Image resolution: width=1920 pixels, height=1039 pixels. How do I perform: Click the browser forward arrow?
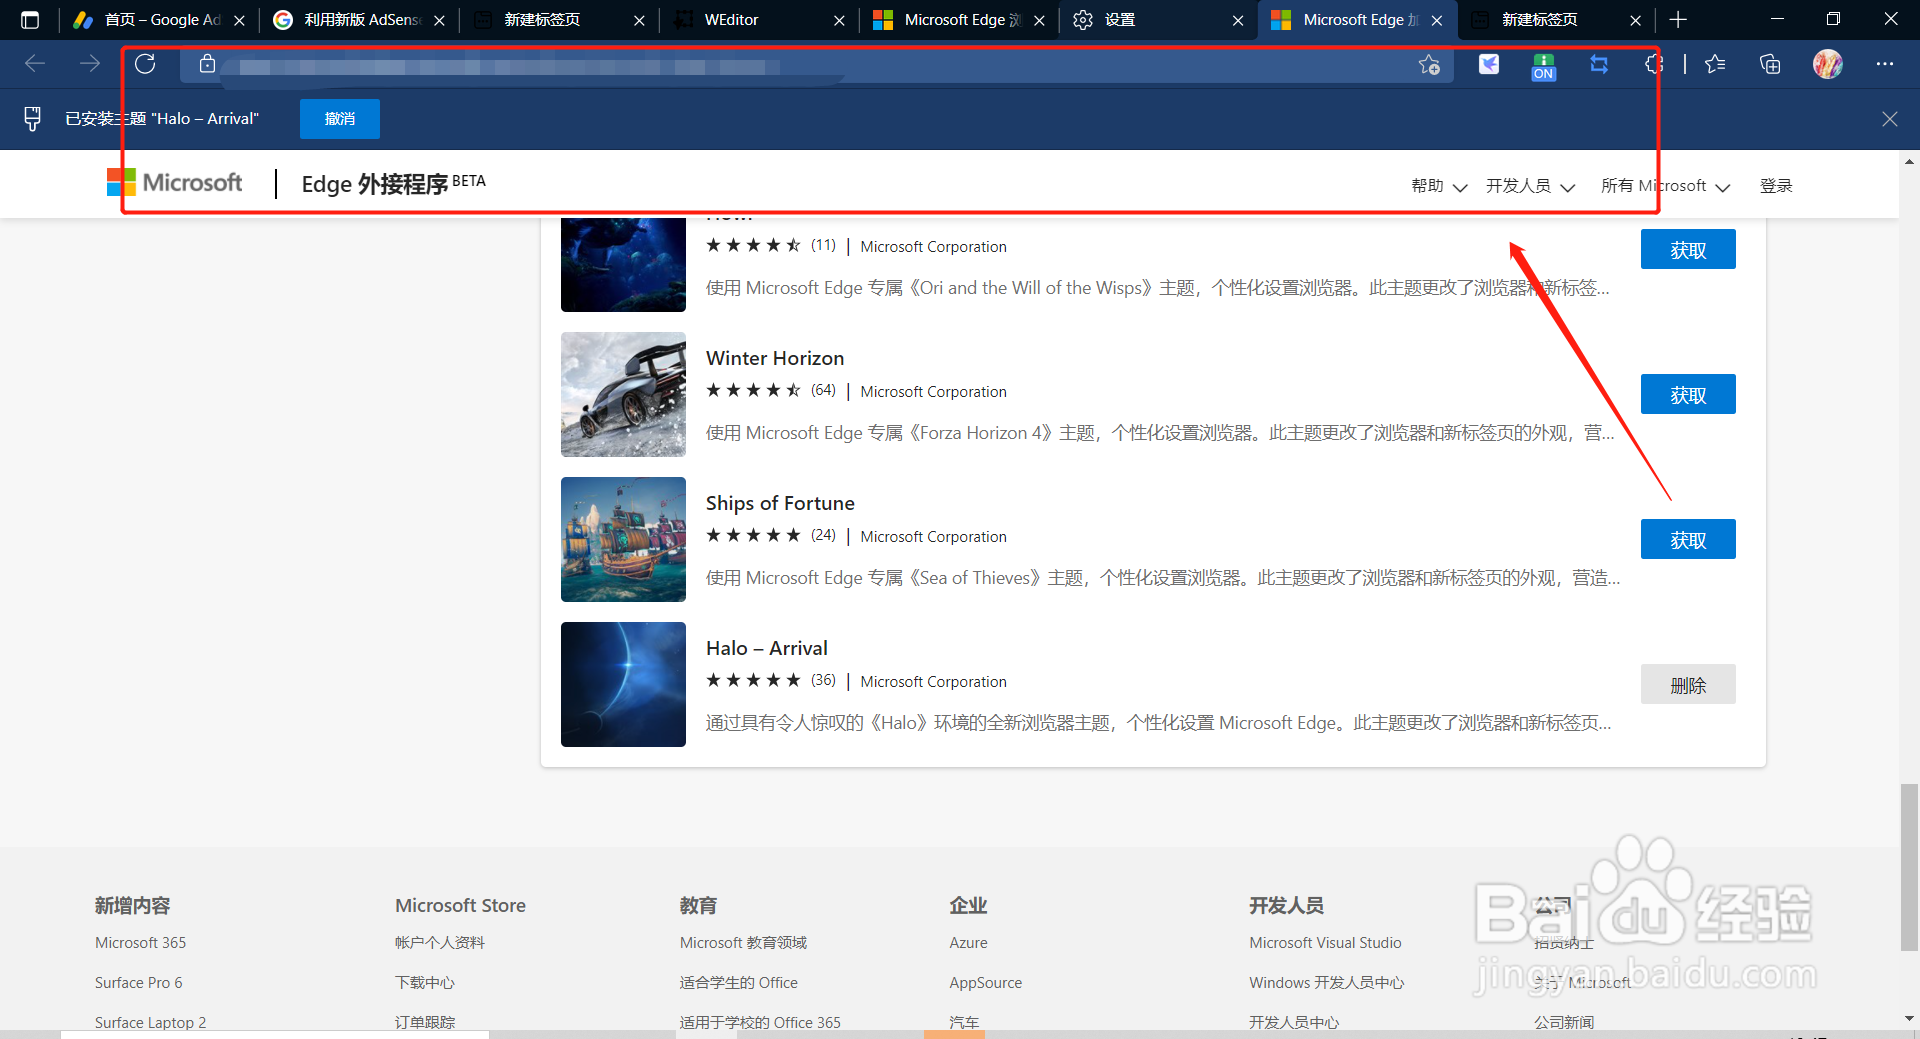coord(90,64)
